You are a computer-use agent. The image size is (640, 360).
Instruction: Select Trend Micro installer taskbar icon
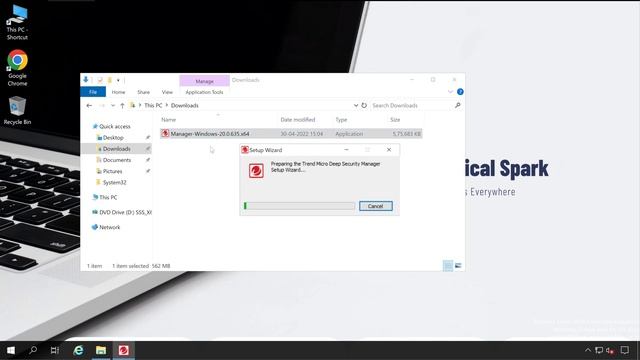tap(124, 350)
